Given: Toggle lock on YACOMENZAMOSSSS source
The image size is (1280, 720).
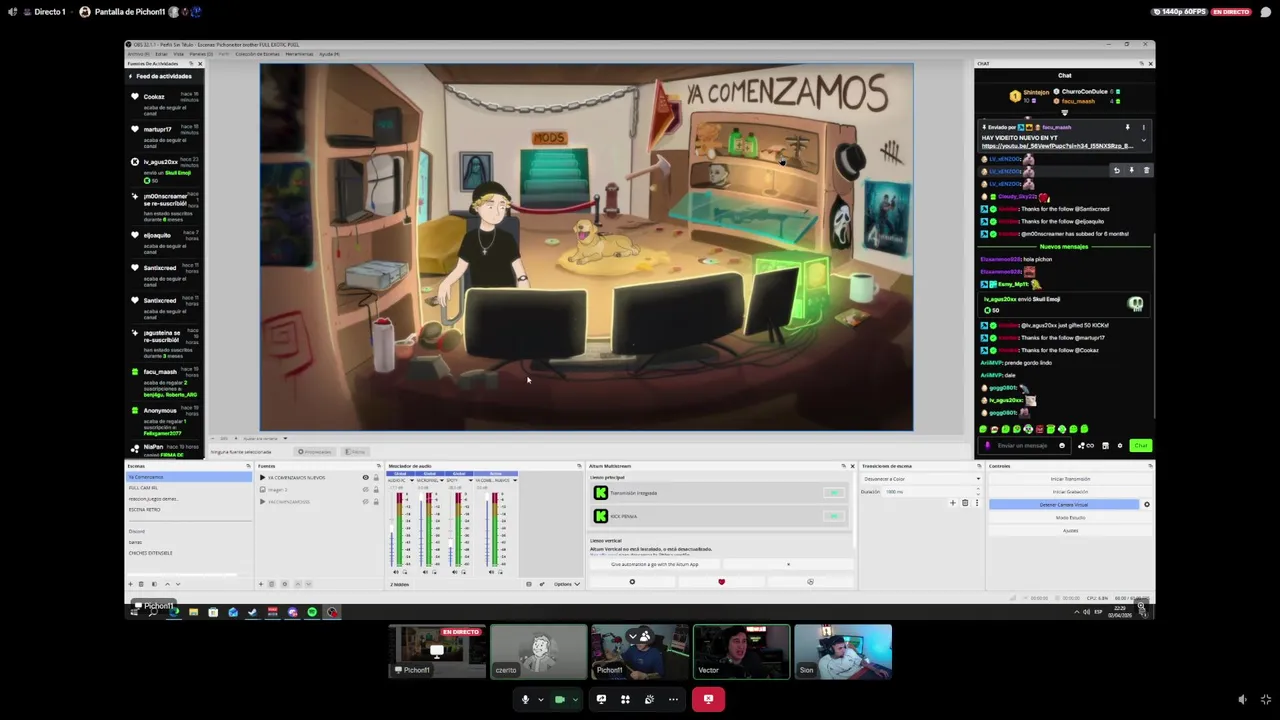Looking at the screenshot, I should [376, 502].
